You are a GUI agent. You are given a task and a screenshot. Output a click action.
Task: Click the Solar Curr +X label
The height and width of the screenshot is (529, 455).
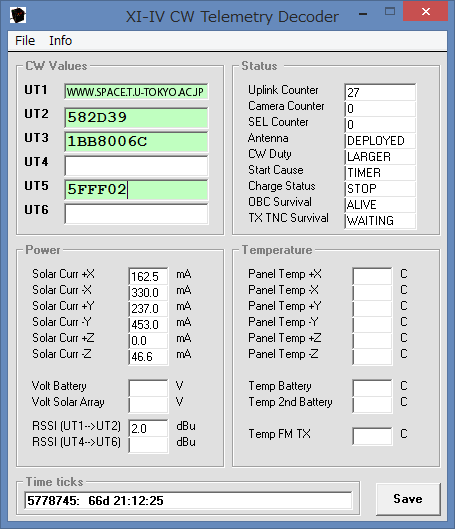(x=63, y=274)
